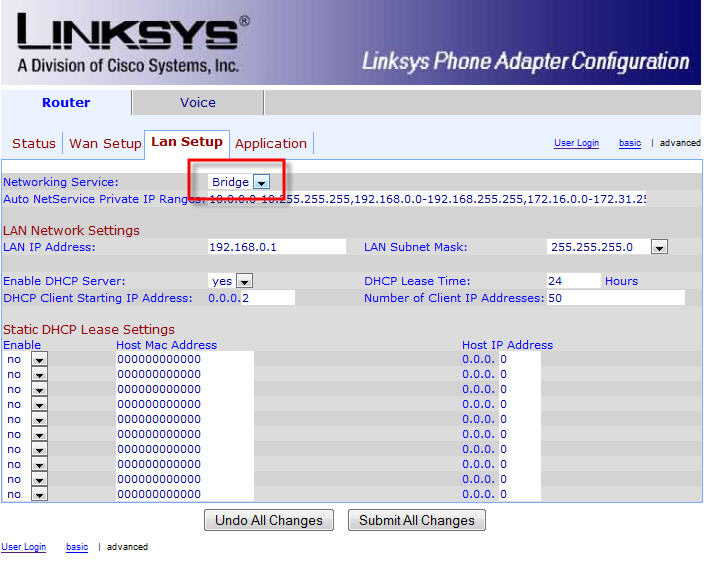This screenshot has width=704, height=568.
Task: Click the Linksys logo
Action: (x=132, y=43)
